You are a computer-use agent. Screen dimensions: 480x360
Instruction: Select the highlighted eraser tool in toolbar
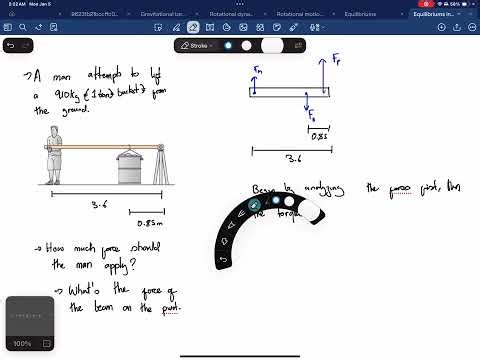(193, 27)
